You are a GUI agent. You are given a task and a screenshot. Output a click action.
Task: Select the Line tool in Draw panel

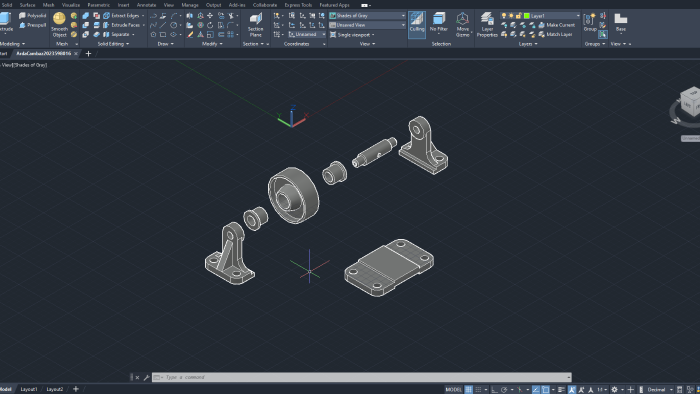(163, 25)
